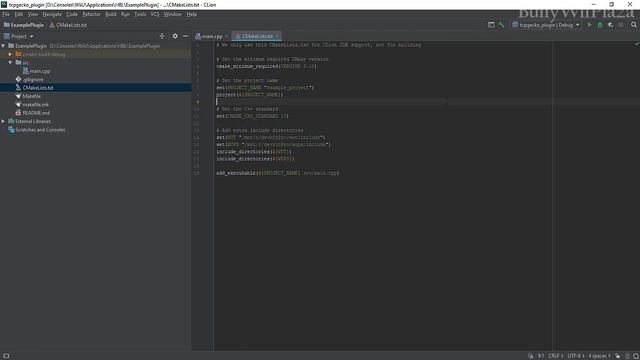
Task: Click the rightmost status bar notifications icon
Action: (636, 356)
